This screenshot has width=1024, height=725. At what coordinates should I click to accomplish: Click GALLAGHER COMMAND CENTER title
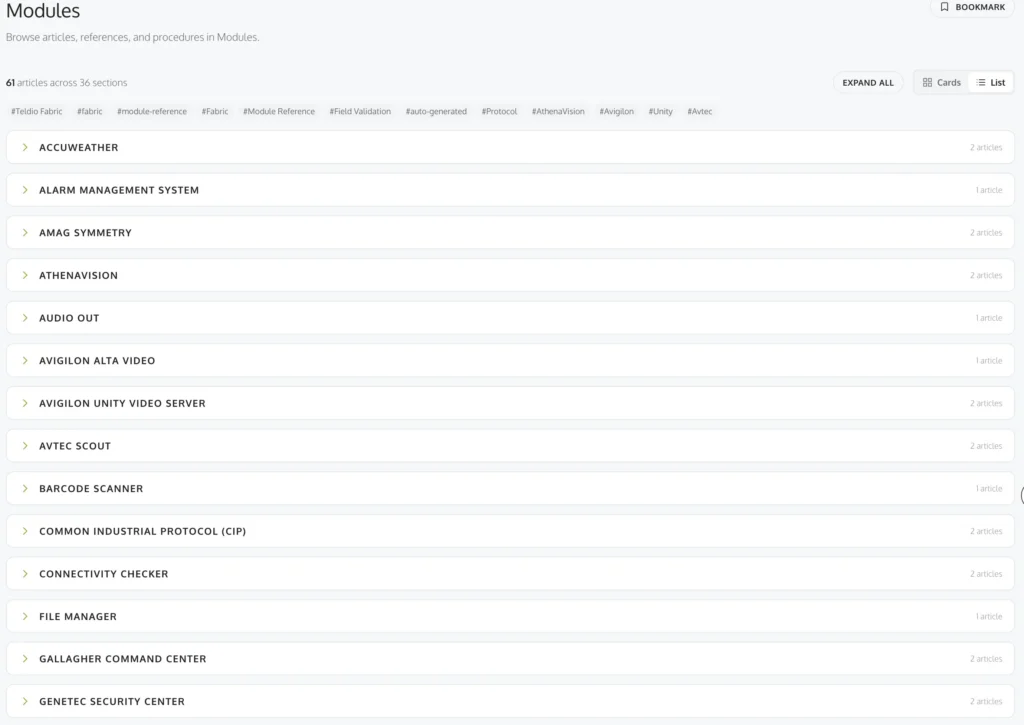(123, 659)
